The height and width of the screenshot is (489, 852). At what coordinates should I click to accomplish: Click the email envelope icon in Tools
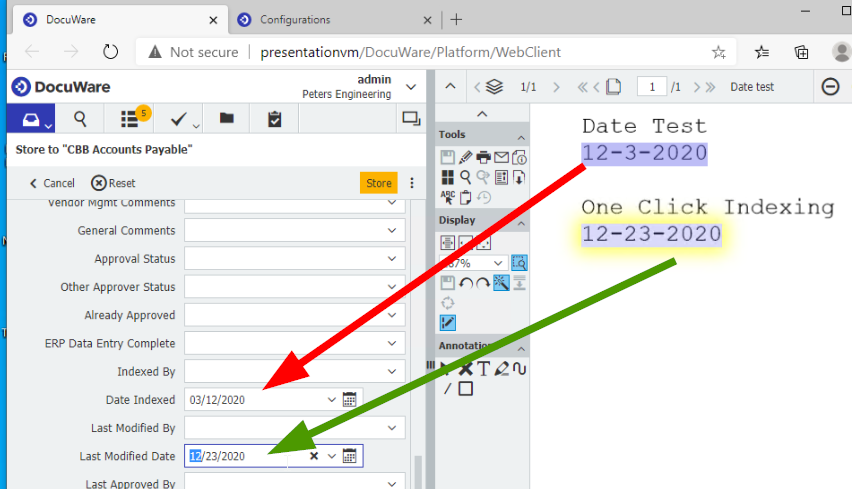(501, 157)
